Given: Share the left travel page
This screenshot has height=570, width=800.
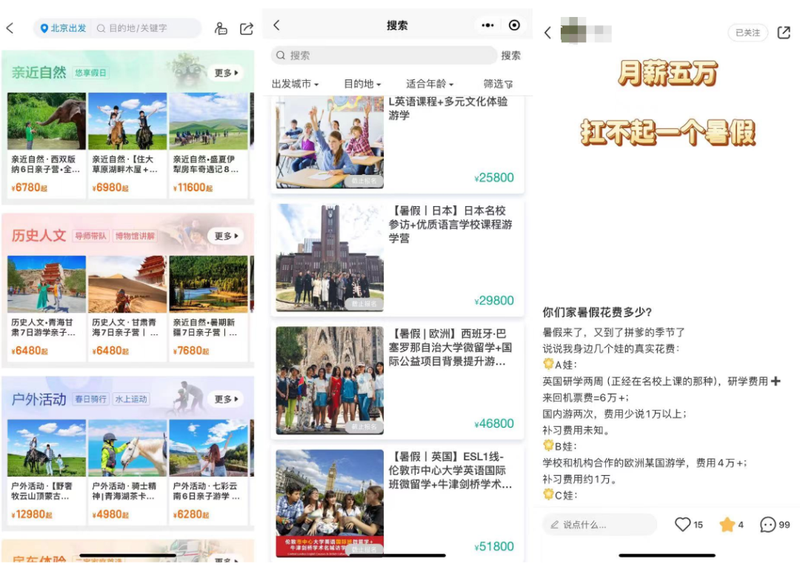Looking at the screenshot, I should point(246,29).
